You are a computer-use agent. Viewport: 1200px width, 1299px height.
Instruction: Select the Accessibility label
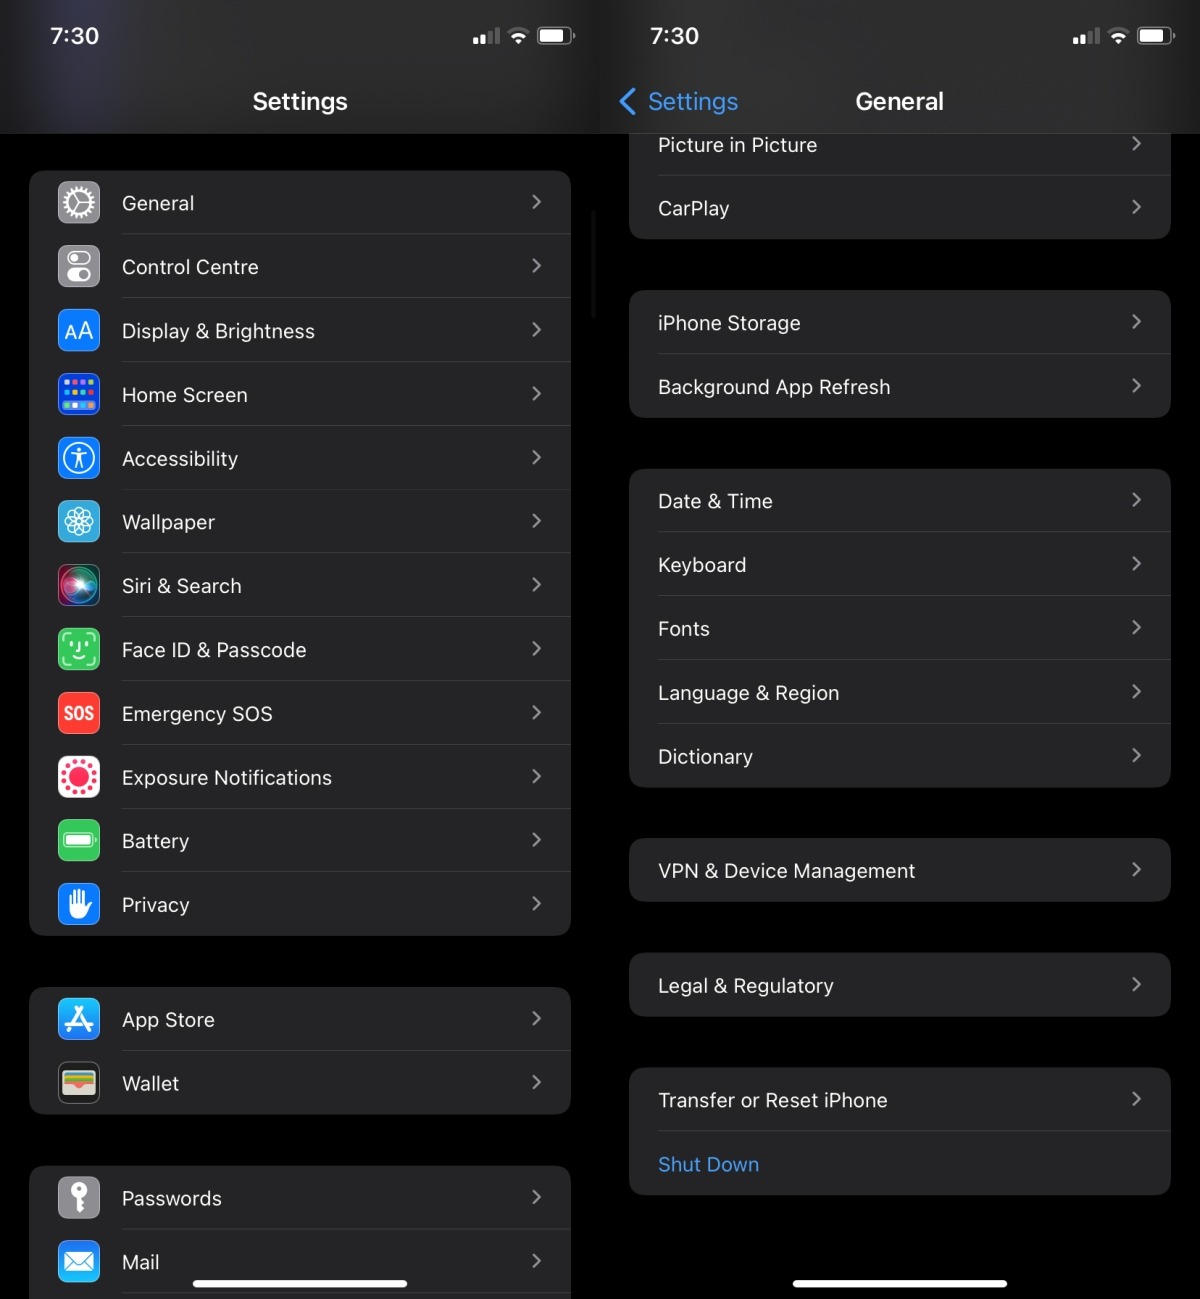(x=180, y=459)
